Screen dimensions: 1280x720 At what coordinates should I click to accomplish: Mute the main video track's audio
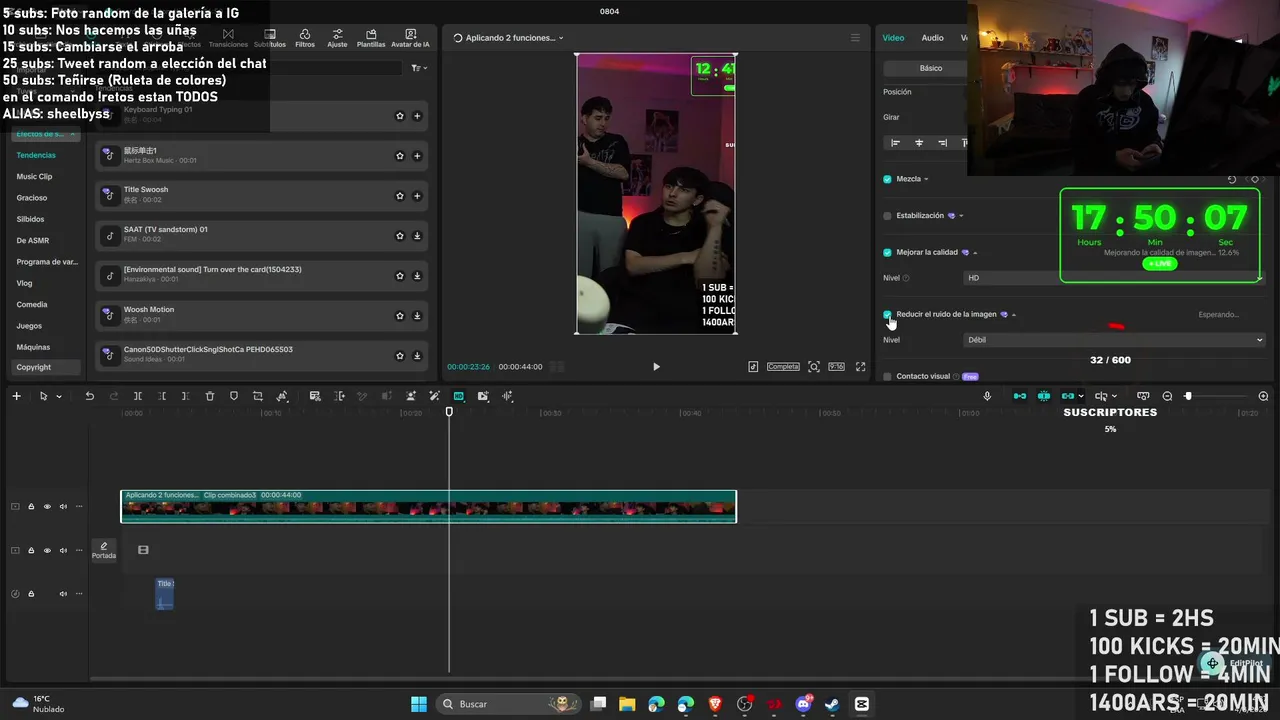pyautogui.click(x=63, y=506)
